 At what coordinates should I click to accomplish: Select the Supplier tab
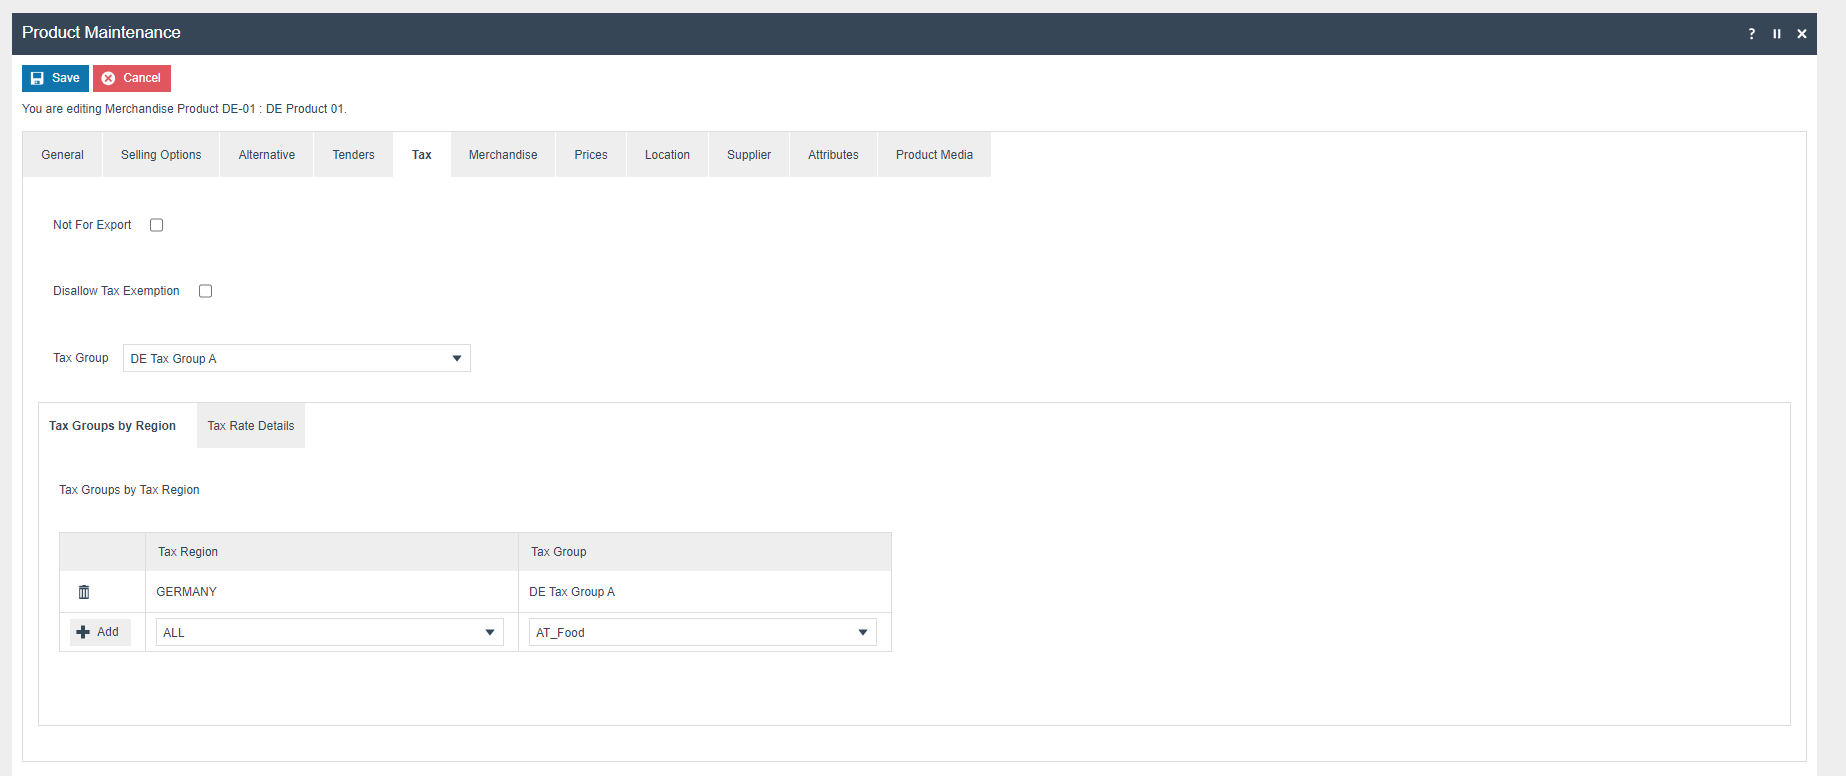point(749,155)
